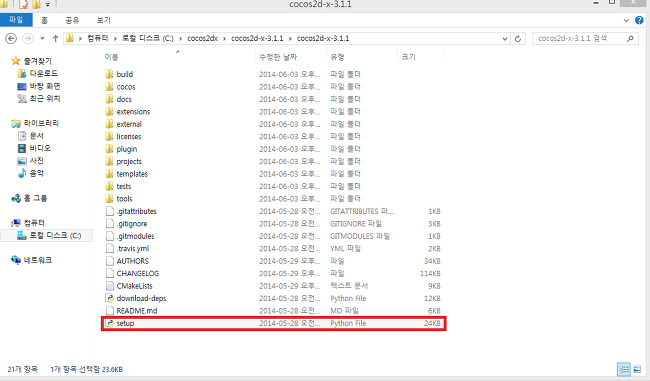Expand the address bar history dropdown
This screenshot has width=650, height=381.
tap(504, 39)
